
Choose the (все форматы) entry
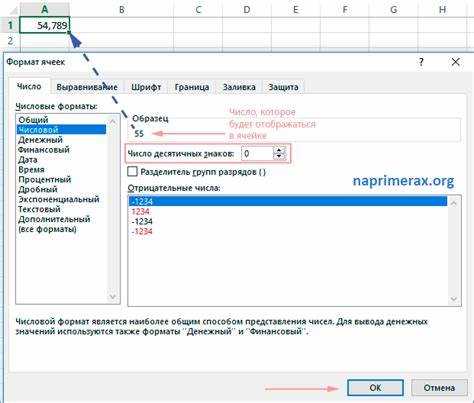(x=61, y=229)
